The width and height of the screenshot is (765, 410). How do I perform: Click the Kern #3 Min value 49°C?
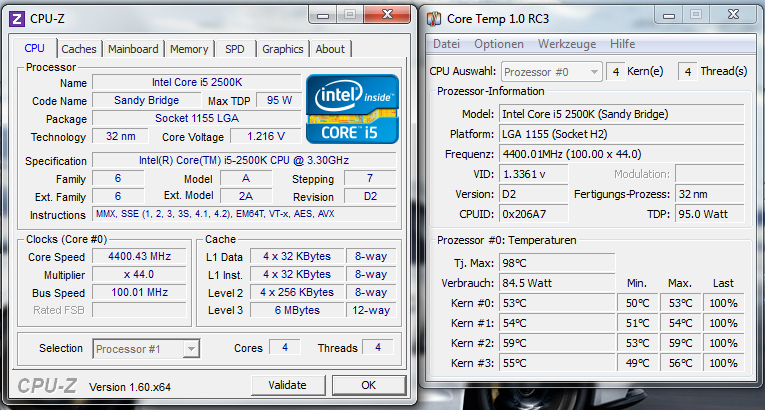638,363
